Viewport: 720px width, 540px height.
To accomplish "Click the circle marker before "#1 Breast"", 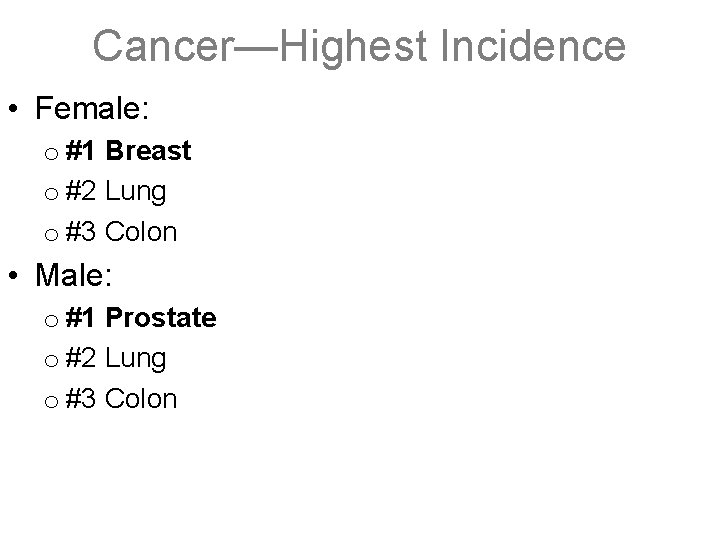I will click(49, 153).
